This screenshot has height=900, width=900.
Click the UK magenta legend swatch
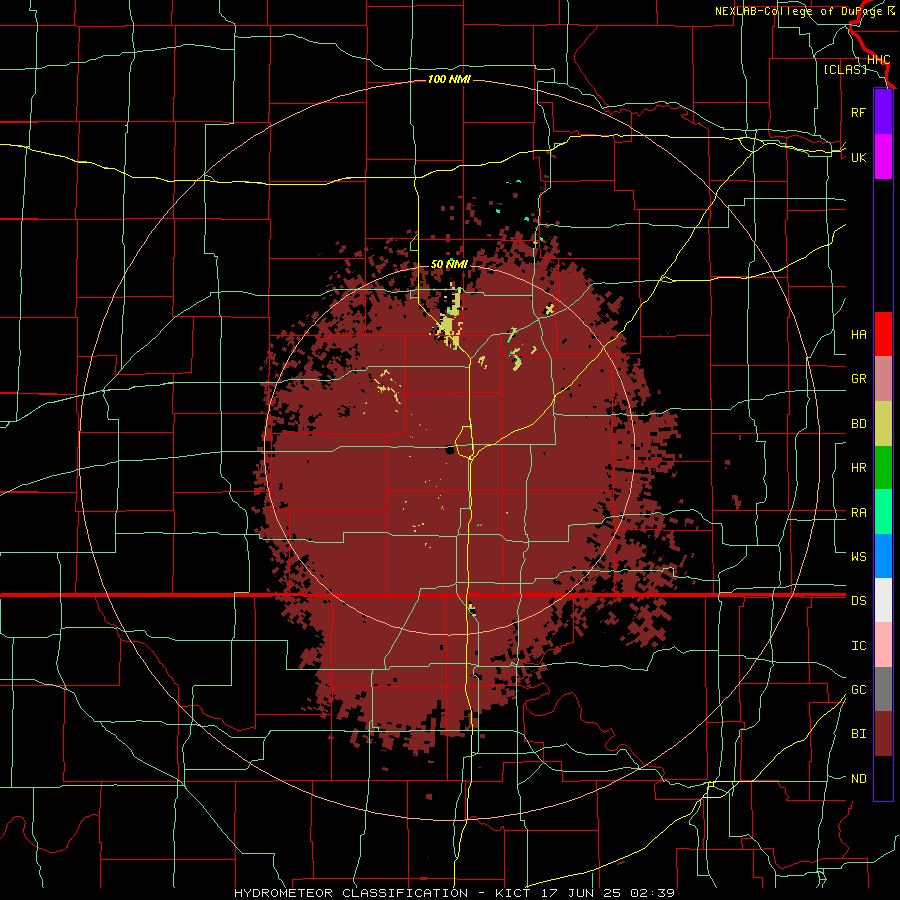883,157
